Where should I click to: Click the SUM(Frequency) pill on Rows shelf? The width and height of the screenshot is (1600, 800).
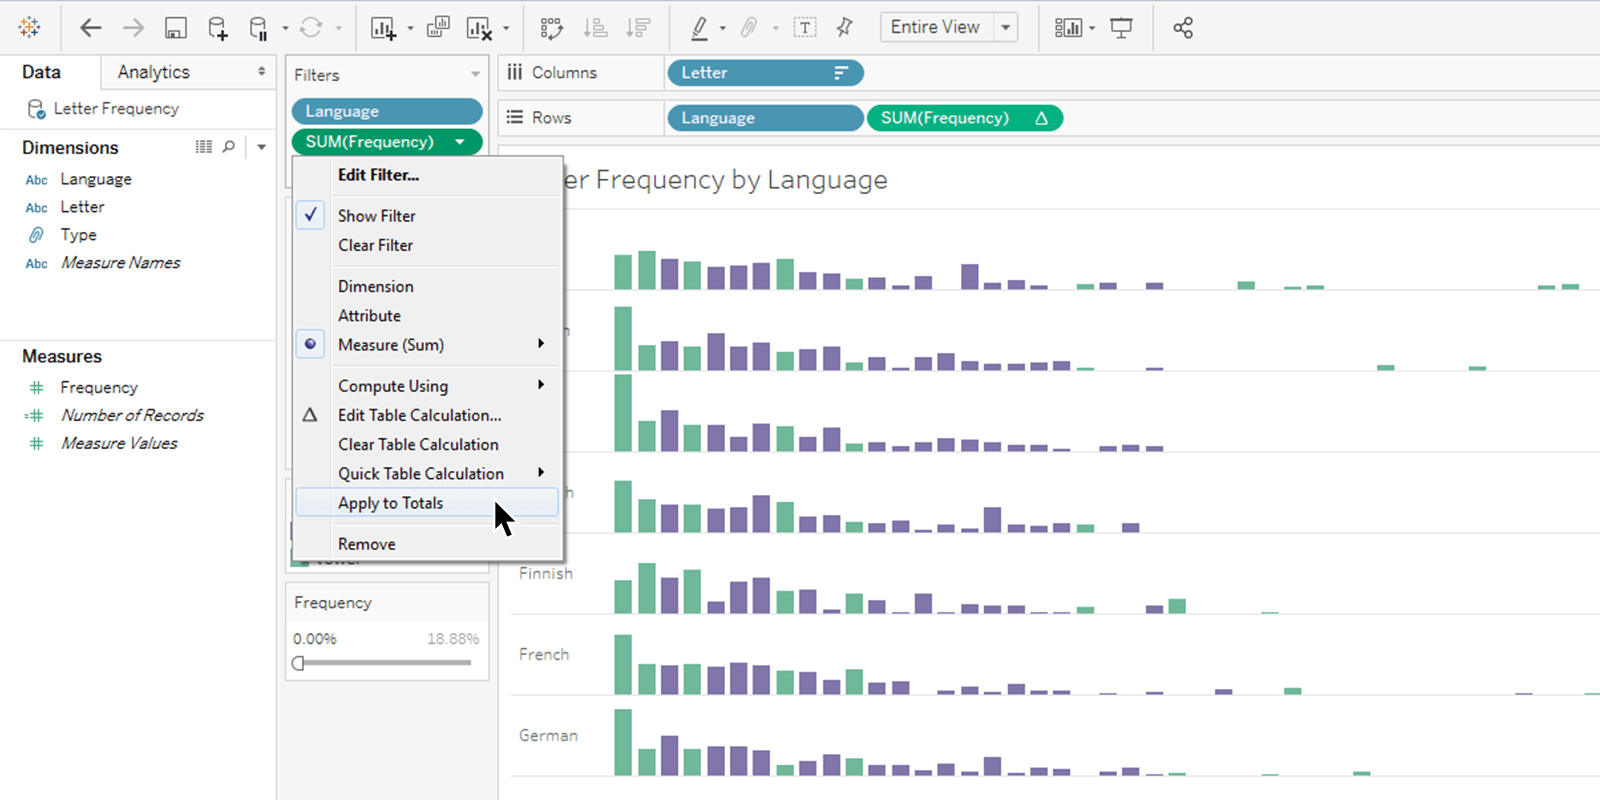(965, 118)
